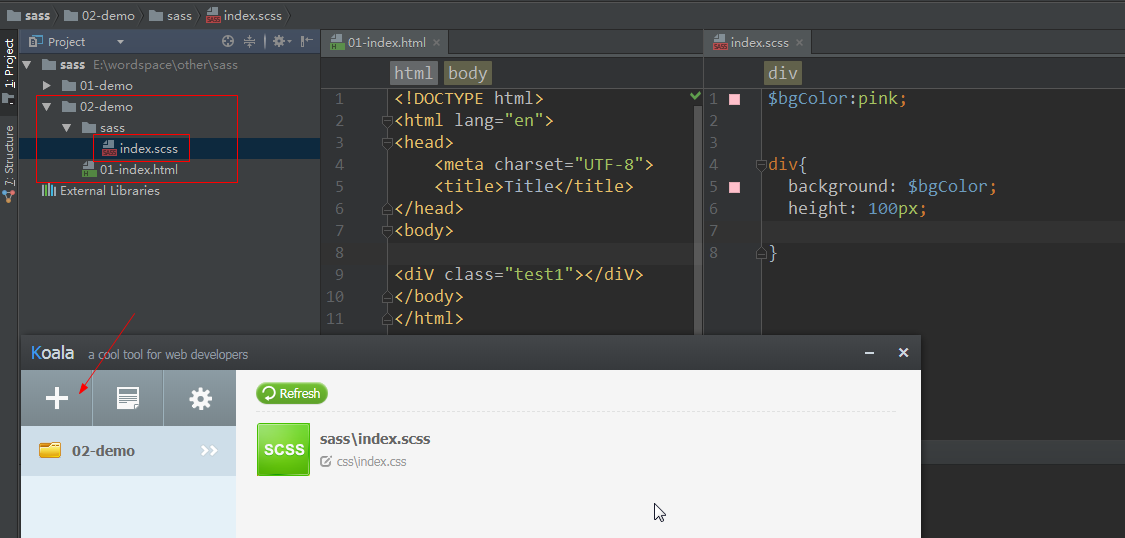The image size is (1125, 538).
Task: Click the double-arrow next to 02-demo in Koala
Action: (x=209, y=450)
